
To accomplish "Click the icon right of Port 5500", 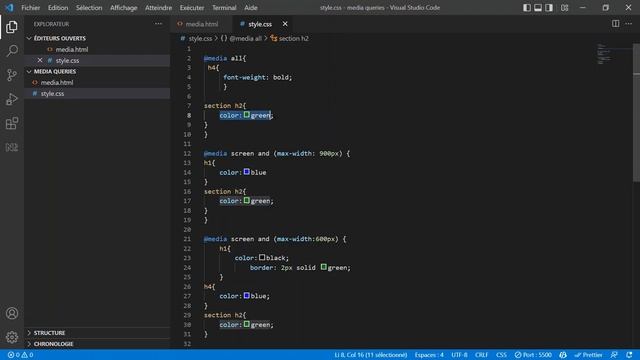I will pyautogui.click(x=563, y=355).
